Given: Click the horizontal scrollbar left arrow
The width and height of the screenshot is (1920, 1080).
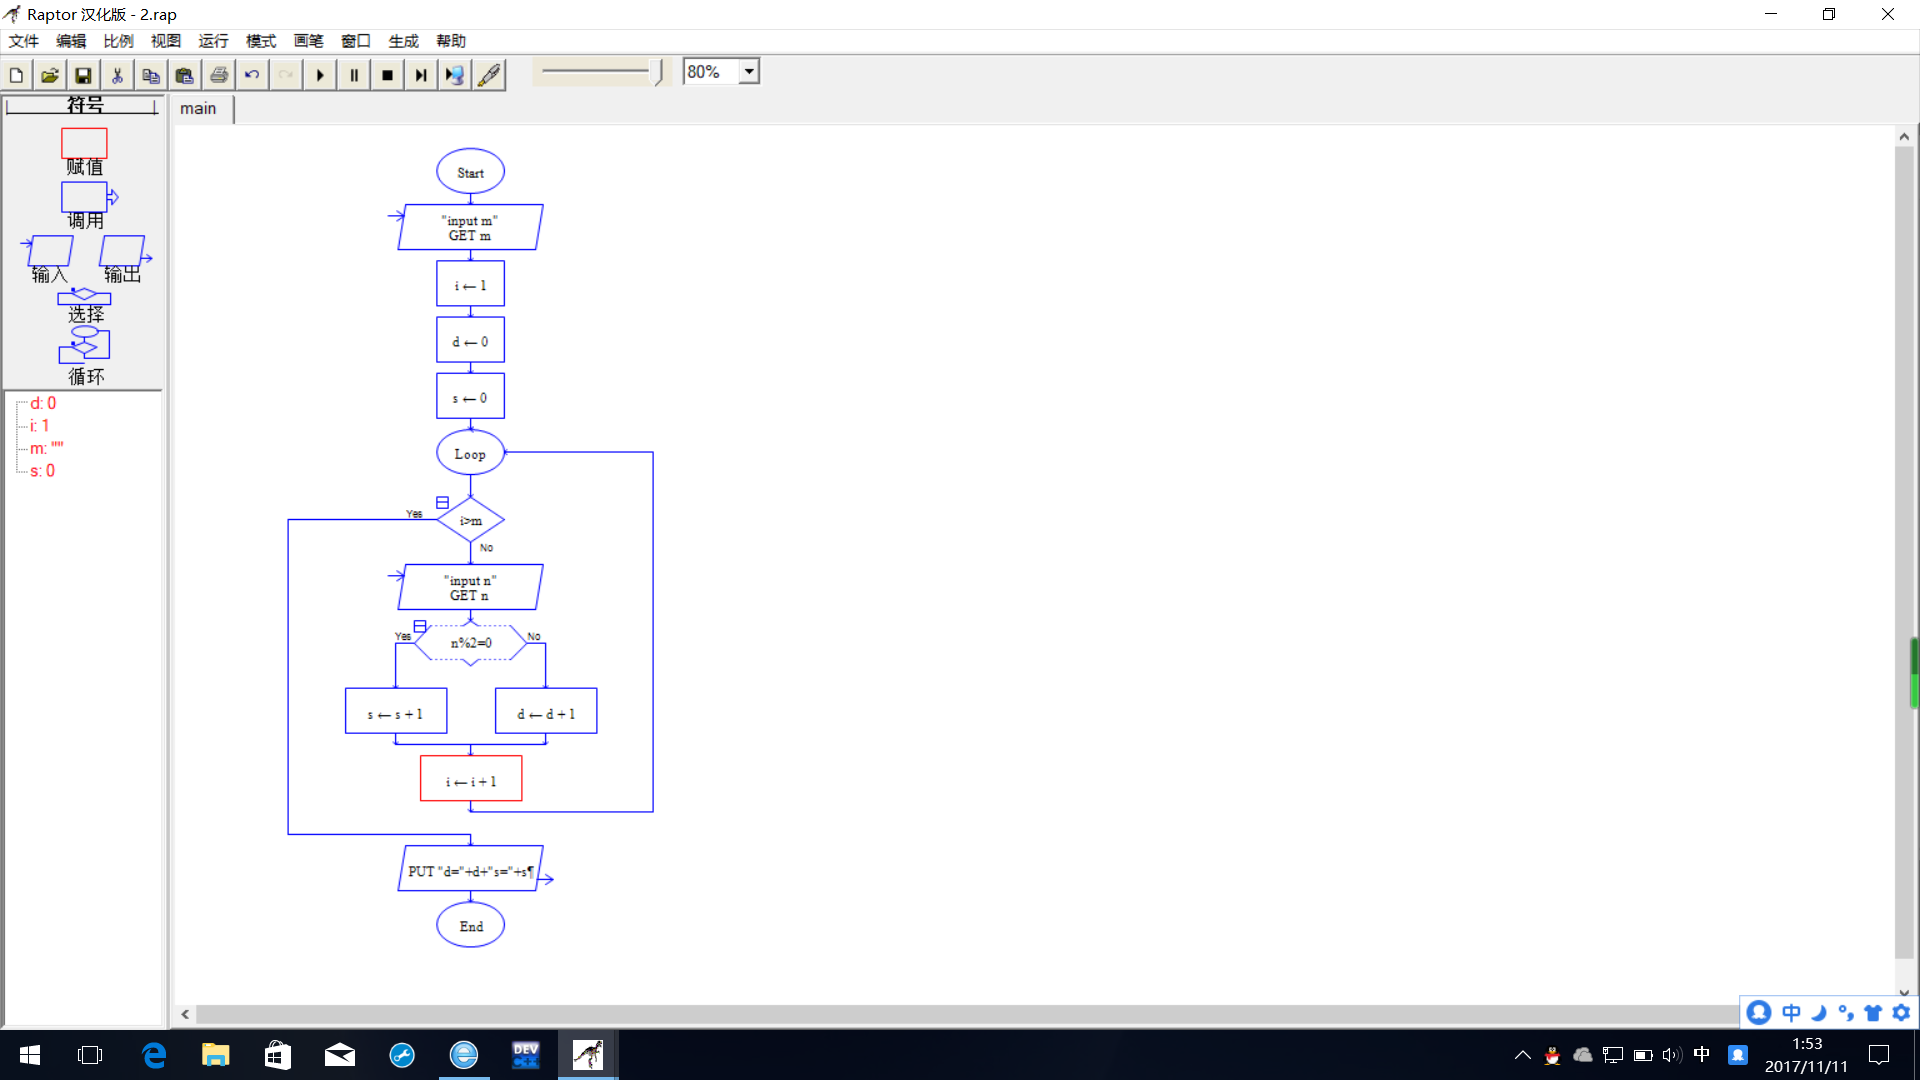Looking at the screenshot, I should (185, 1014).
